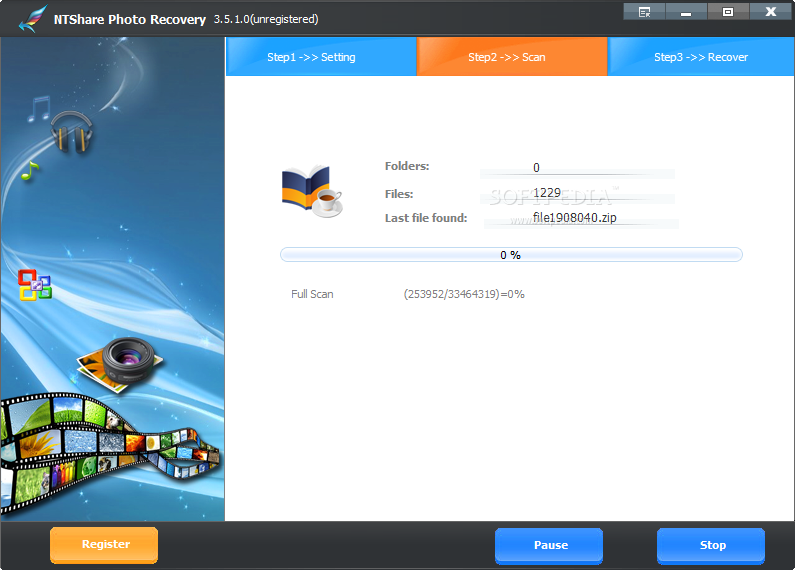Stop the scan
The width and height of the screenshot is (795, 570).
[x=711, y=546]
